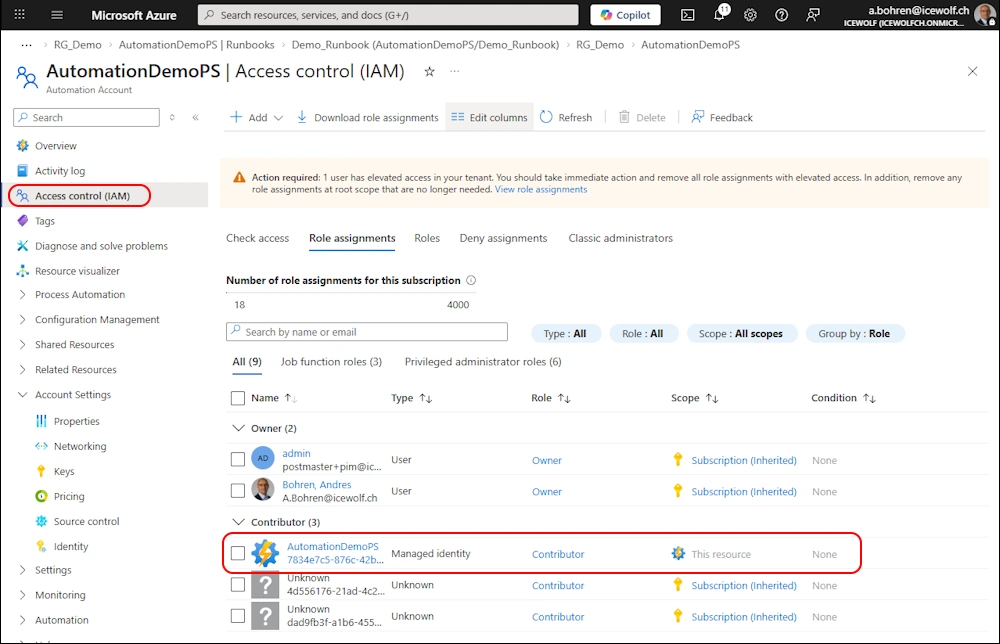This screenshot has height=644, width=1000.
Task: Open the notifications bell
Action: (720, 15)
